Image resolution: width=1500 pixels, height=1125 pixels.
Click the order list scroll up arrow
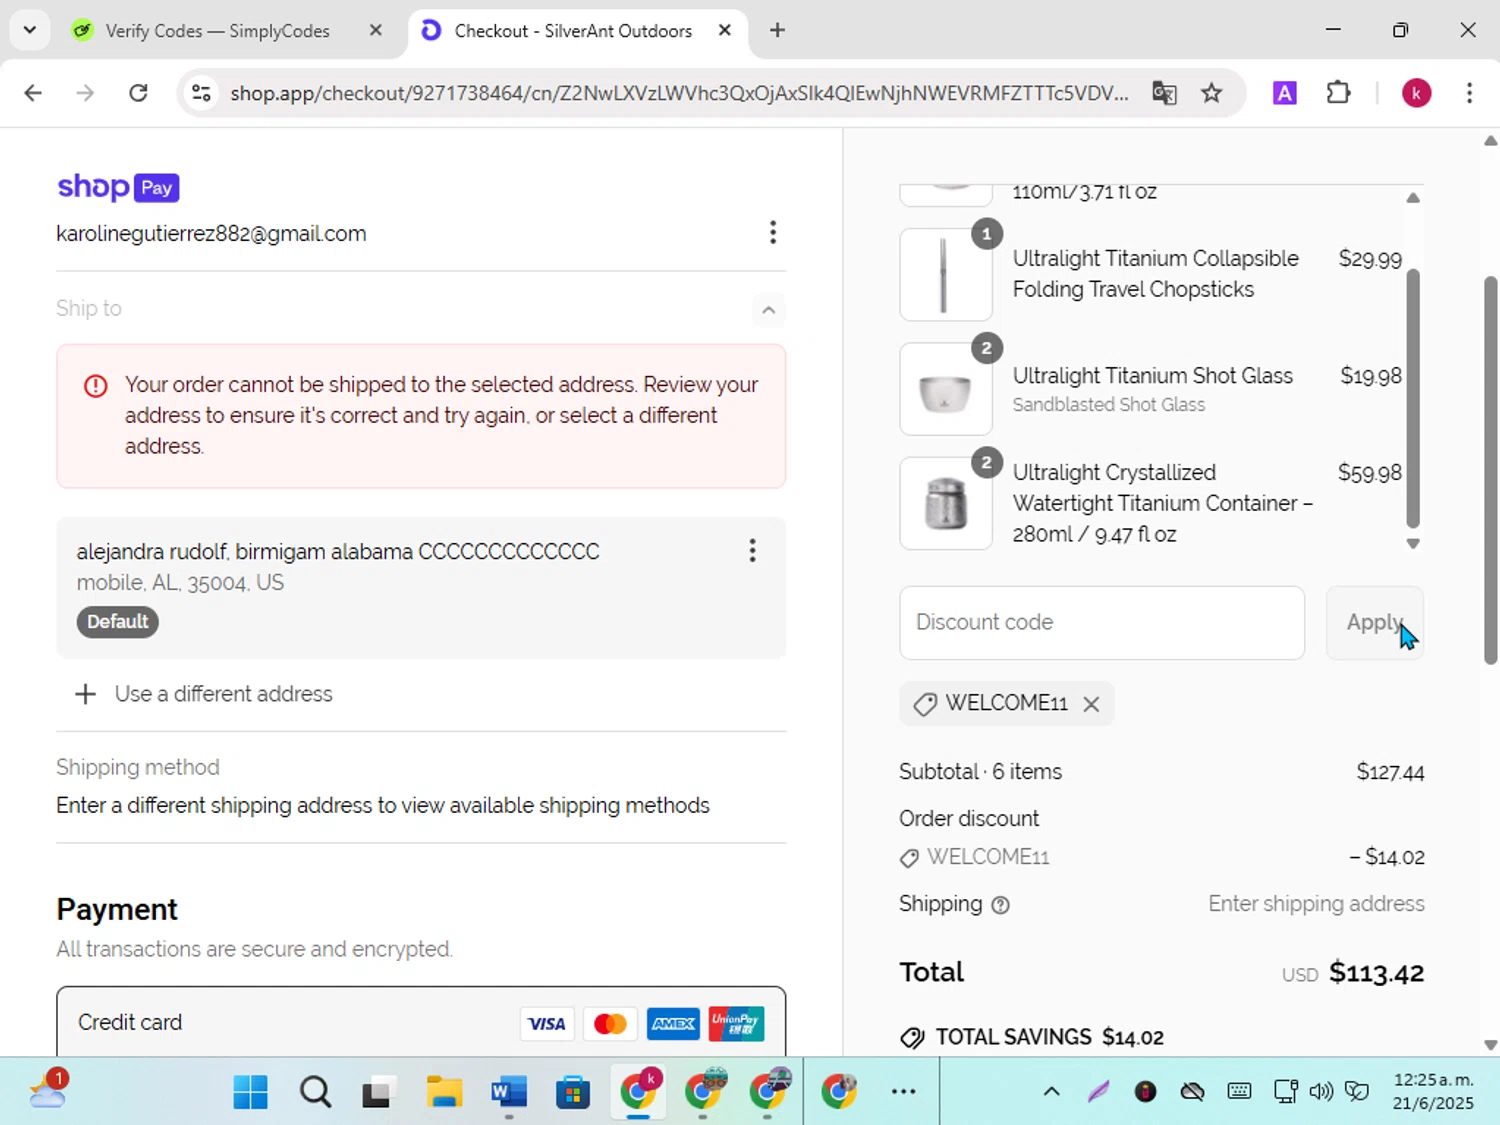1413,198
